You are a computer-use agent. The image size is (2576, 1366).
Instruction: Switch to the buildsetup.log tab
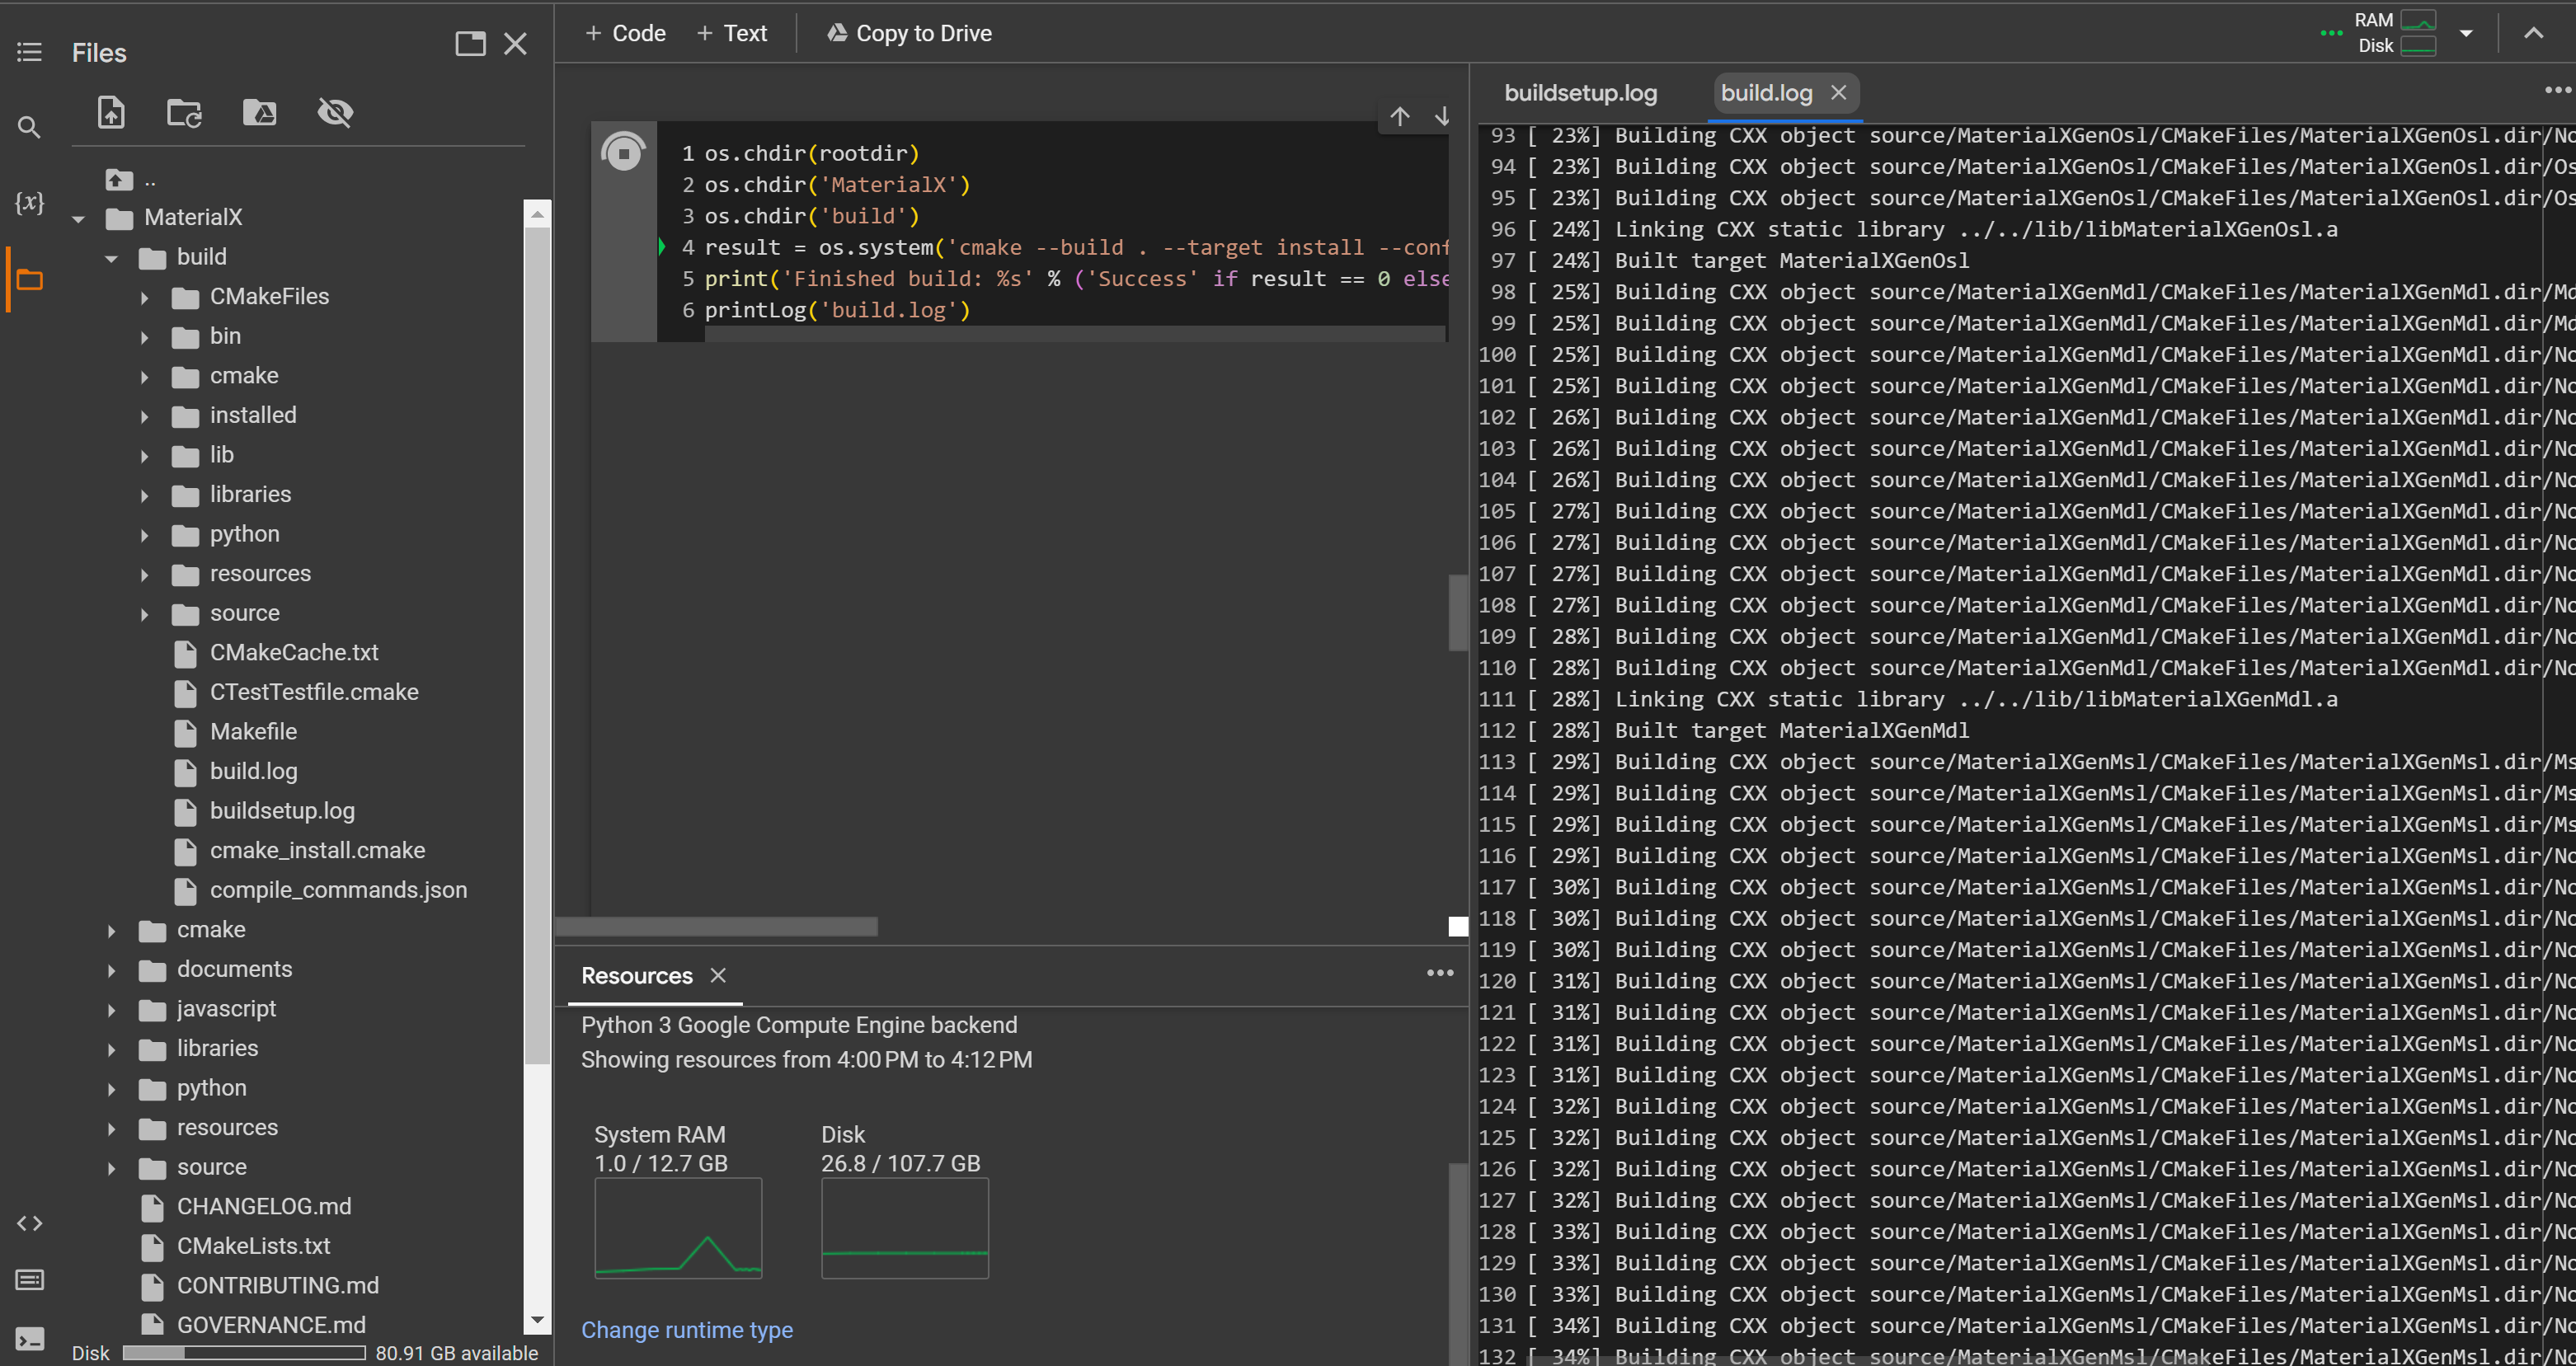(x=1580, y=93)
